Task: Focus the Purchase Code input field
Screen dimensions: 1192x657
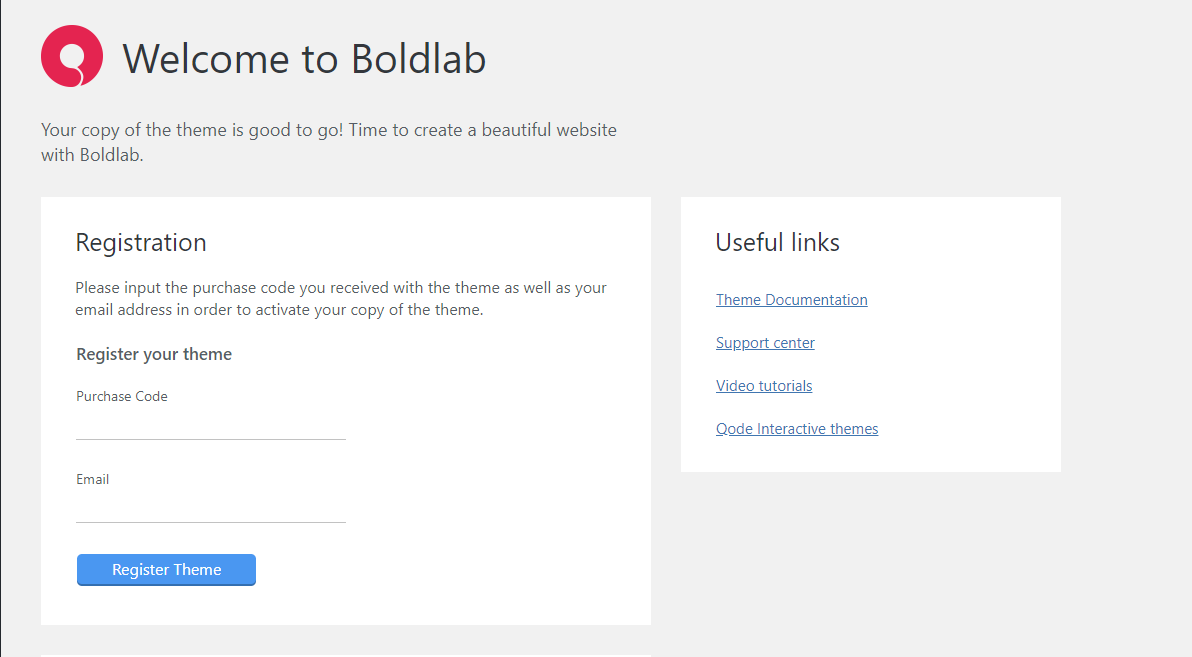Action: pyautogui.click(x=211, y=427)
